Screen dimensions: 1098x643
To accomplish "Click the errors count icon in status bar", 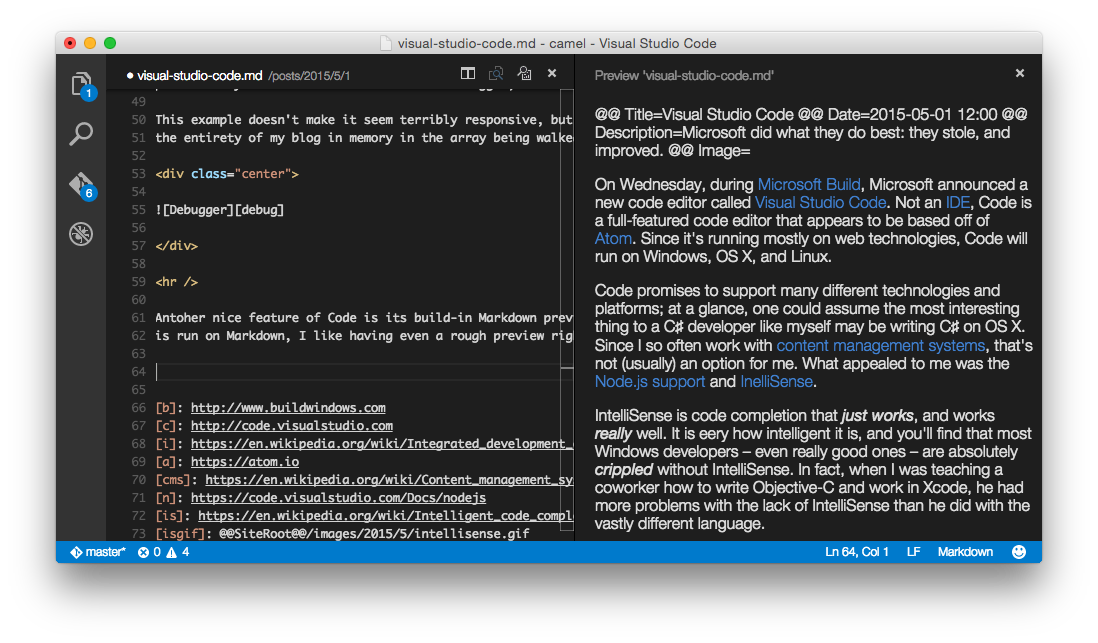I will [x=144, y=552].
